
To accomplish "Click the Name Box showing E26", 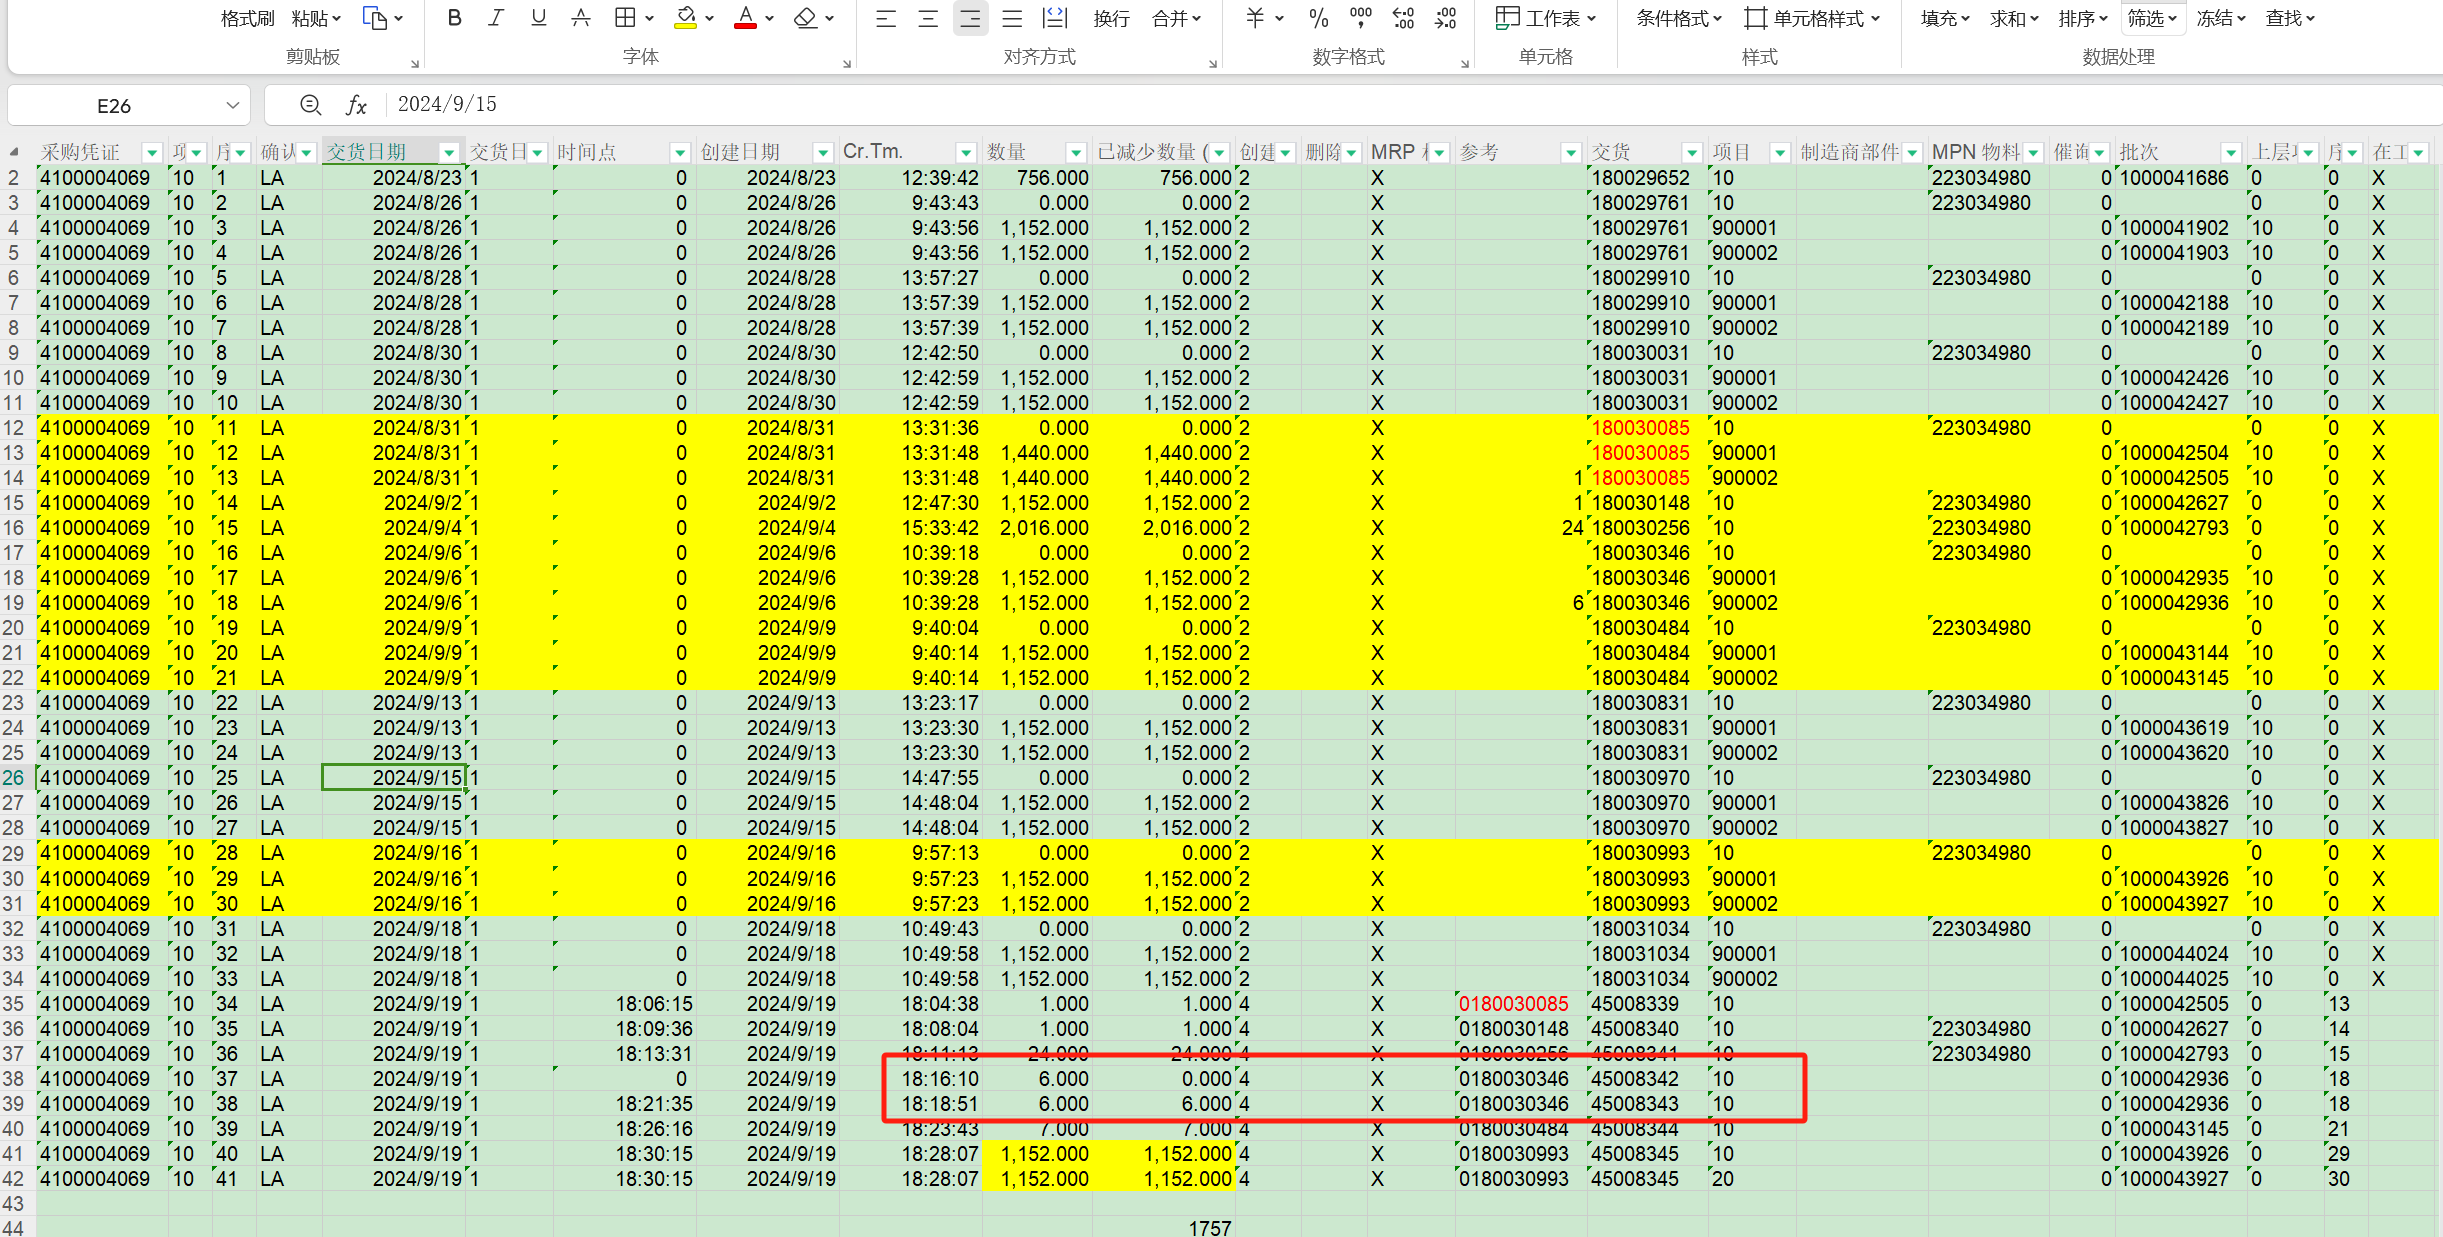I will pos(114,105).
